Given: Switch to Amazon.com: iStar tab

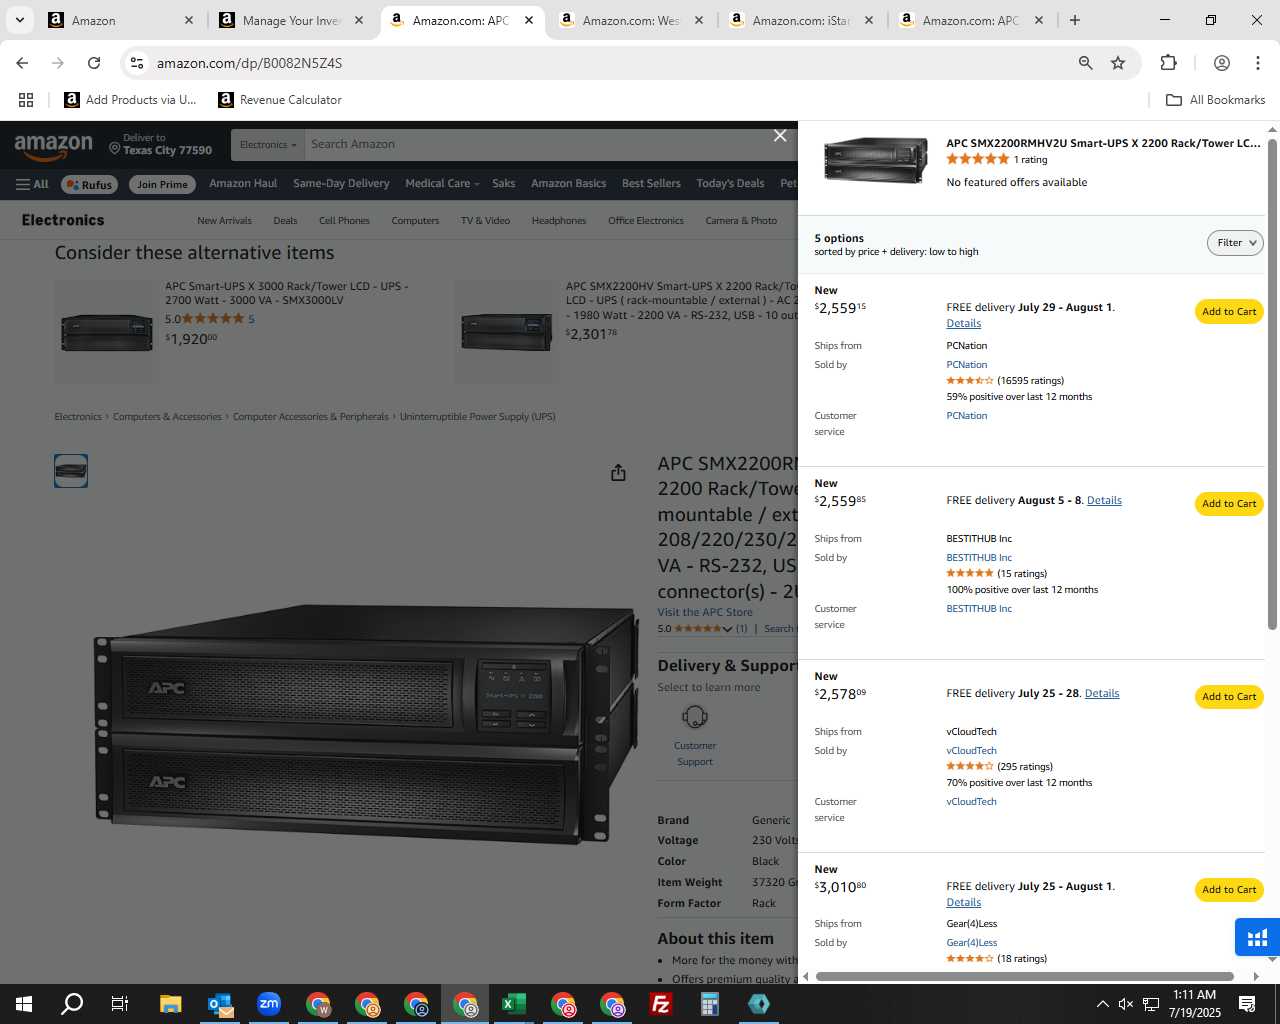Looking at the screenshot, I should click(x=800, y=20).
